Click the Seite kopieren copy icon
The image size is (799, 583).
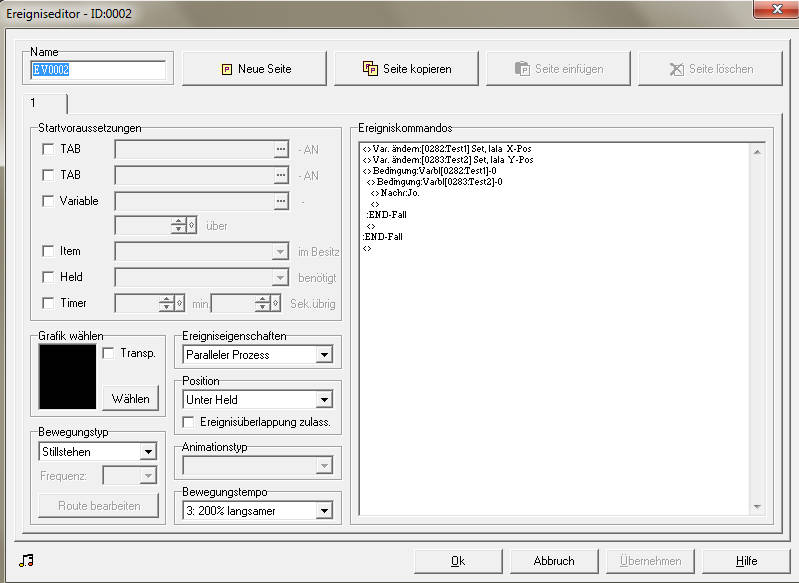tap(370, 68)
